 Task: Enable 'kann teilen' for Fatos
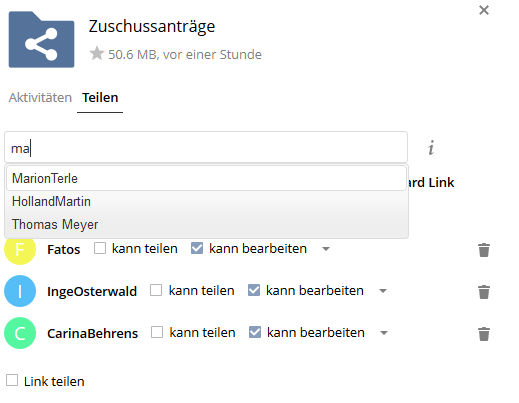100,248
